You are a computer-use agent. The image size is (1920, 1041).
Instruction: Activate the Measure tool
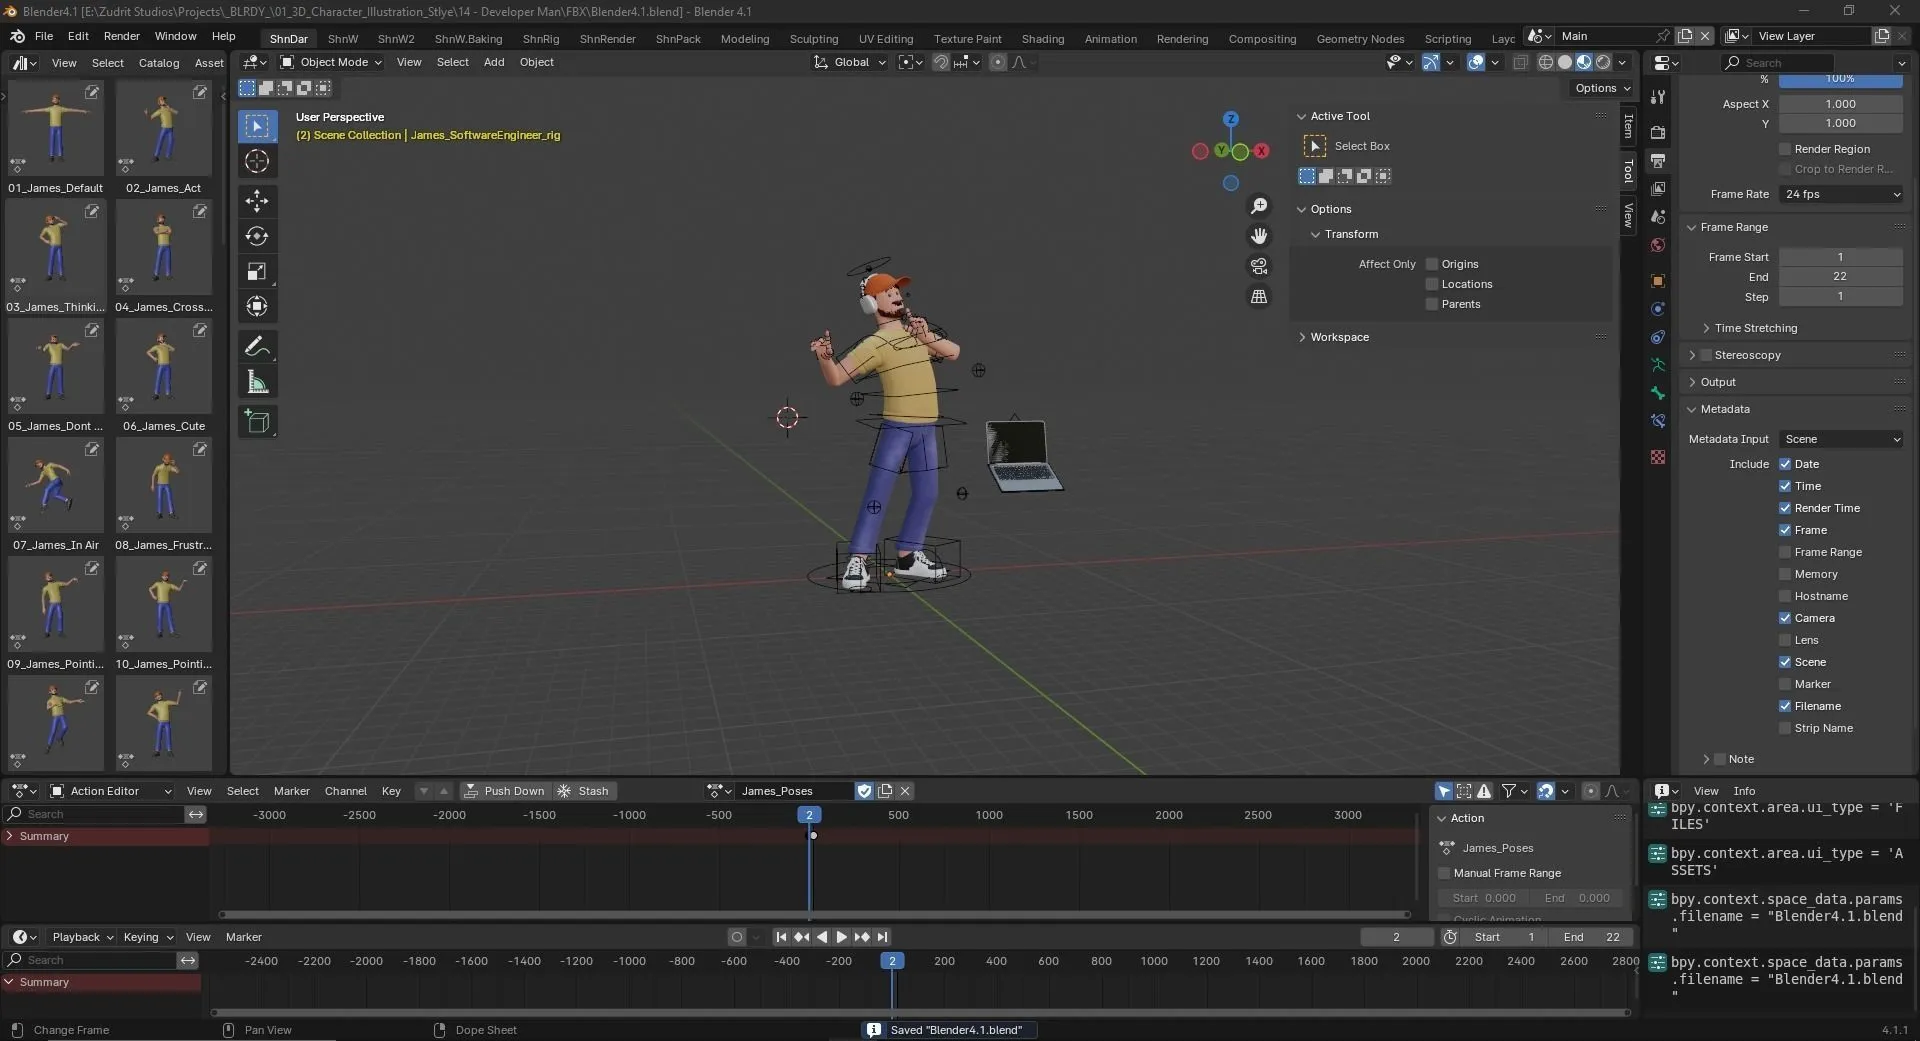[257, 381]
